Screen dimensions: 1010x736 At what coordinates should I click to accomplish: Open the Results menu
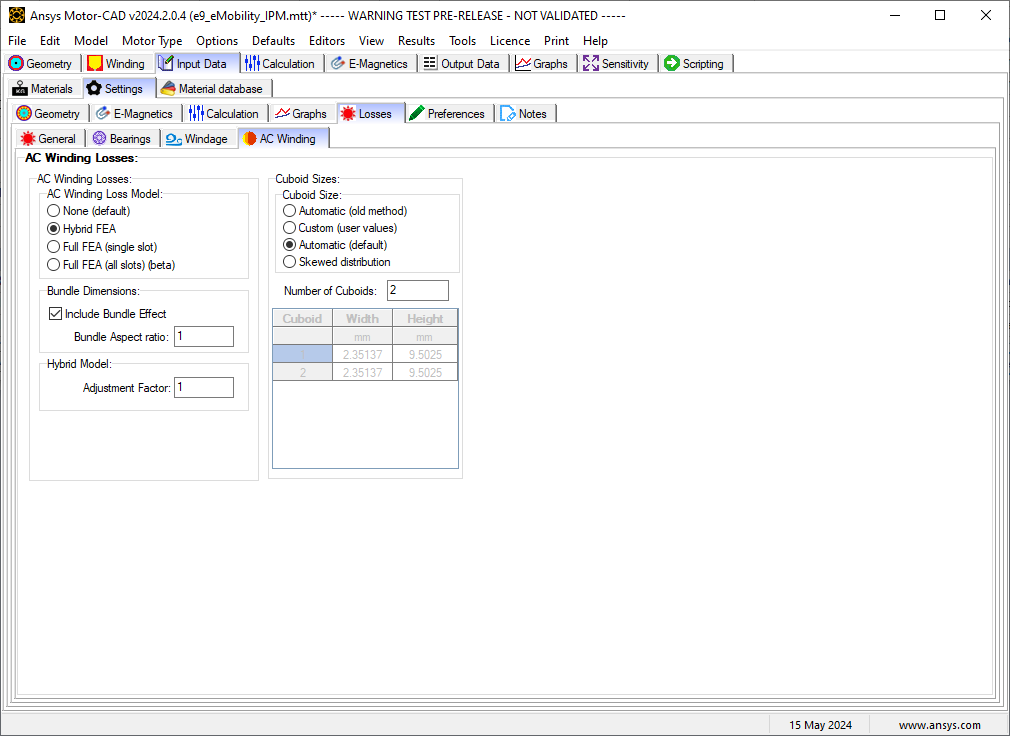(x=416, y=41)
